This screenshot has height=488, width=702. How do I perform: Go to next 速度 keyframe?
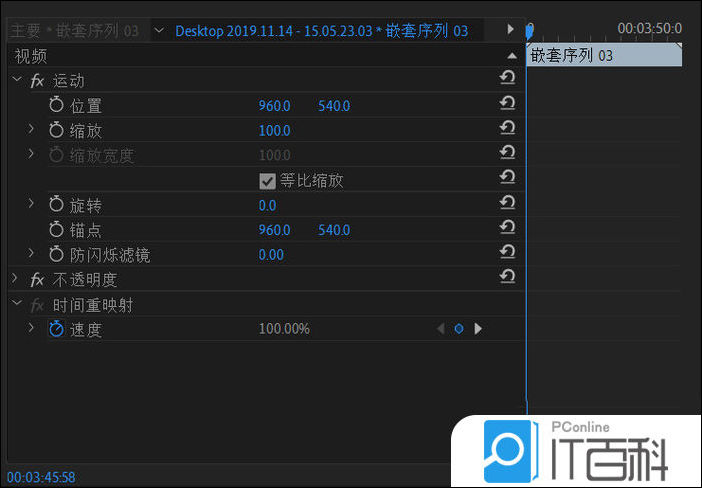tap(478, 329)
